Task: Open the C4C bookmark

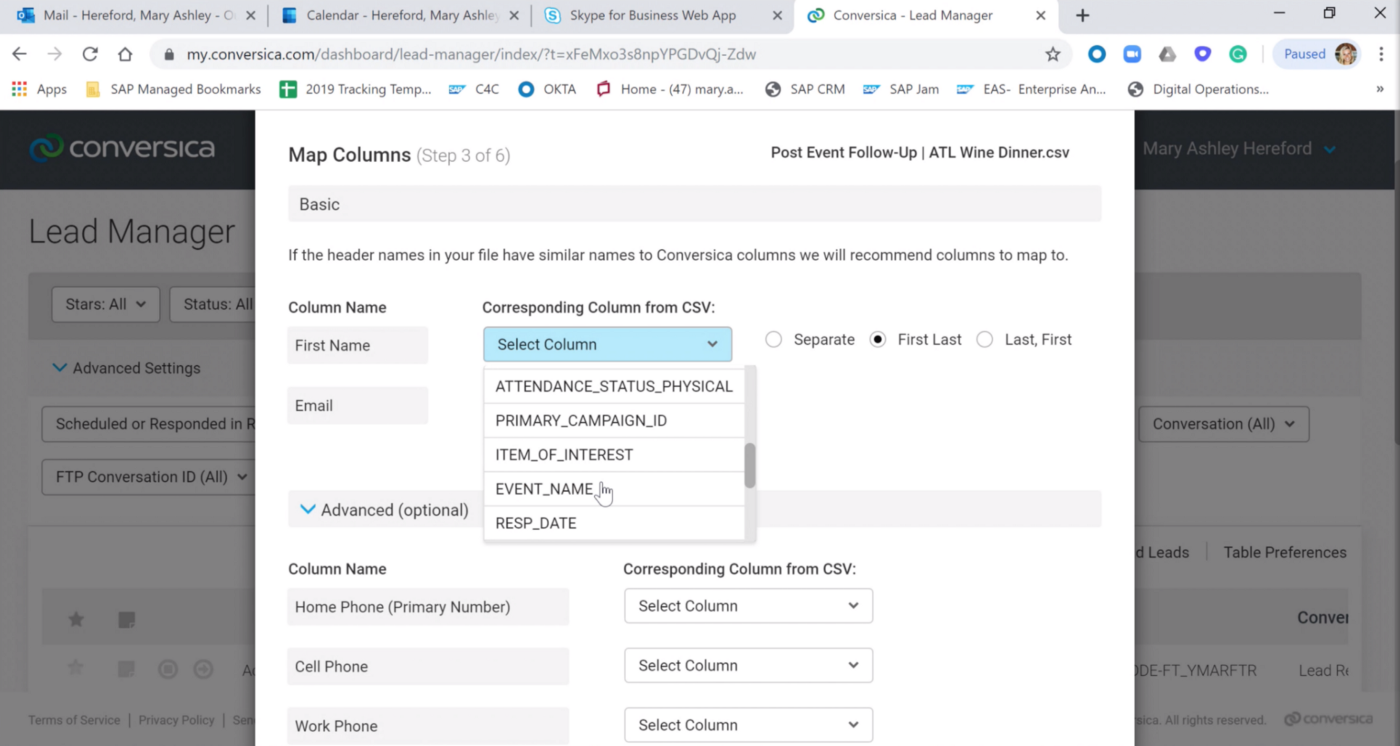Action: point(474,89)
